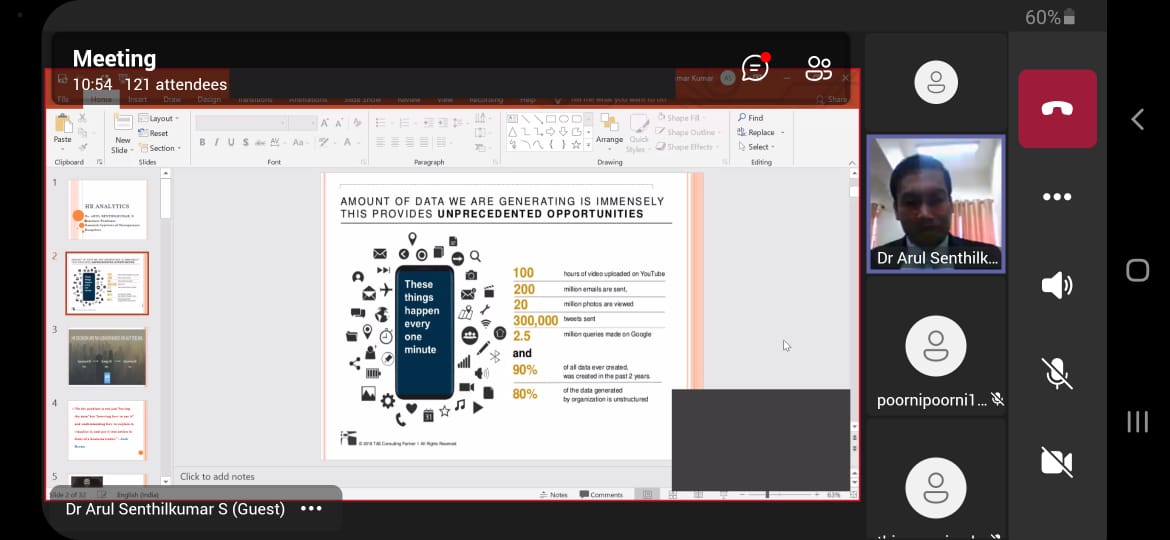Select Dr Arul Senthilkumar's video tile
Image resolution: width=1170 pixels, height=540 pixels.
(936, 204)
